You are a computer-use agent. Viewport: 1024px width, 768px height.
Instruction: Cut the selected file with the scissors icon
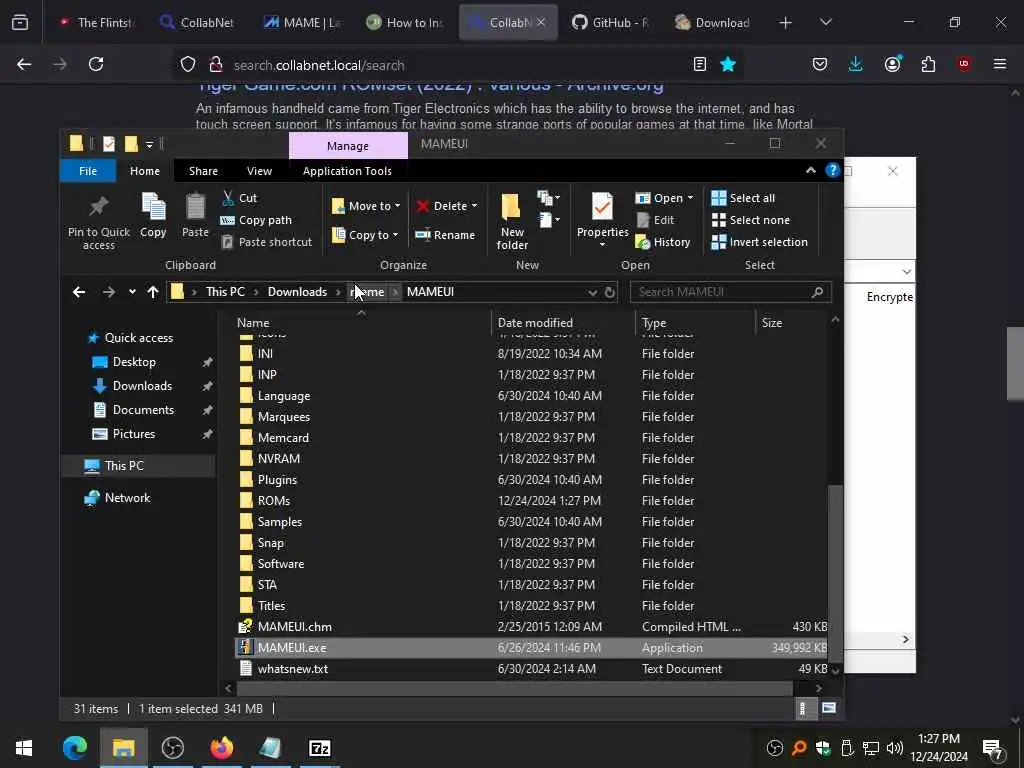pyautogui.click(x=239, y=198)
